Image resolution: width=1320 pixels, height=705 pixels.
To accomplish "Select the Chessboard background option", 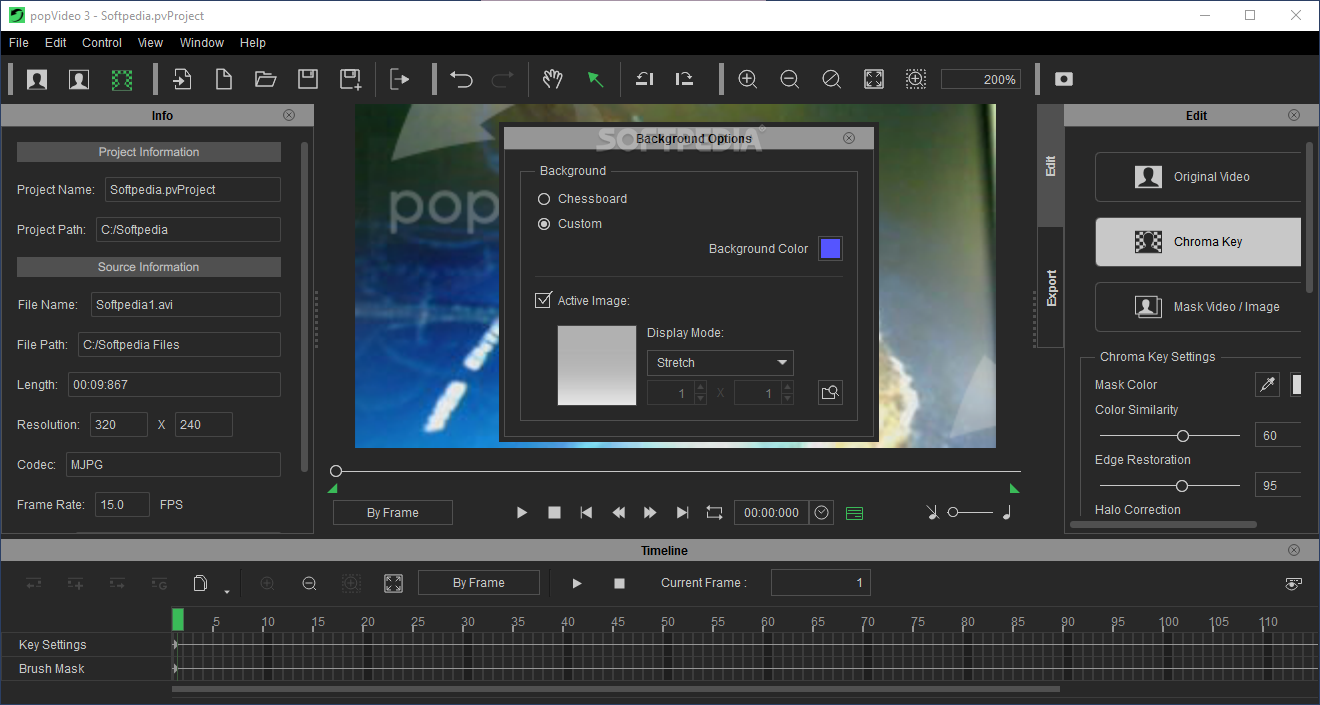I will (545, 199).
